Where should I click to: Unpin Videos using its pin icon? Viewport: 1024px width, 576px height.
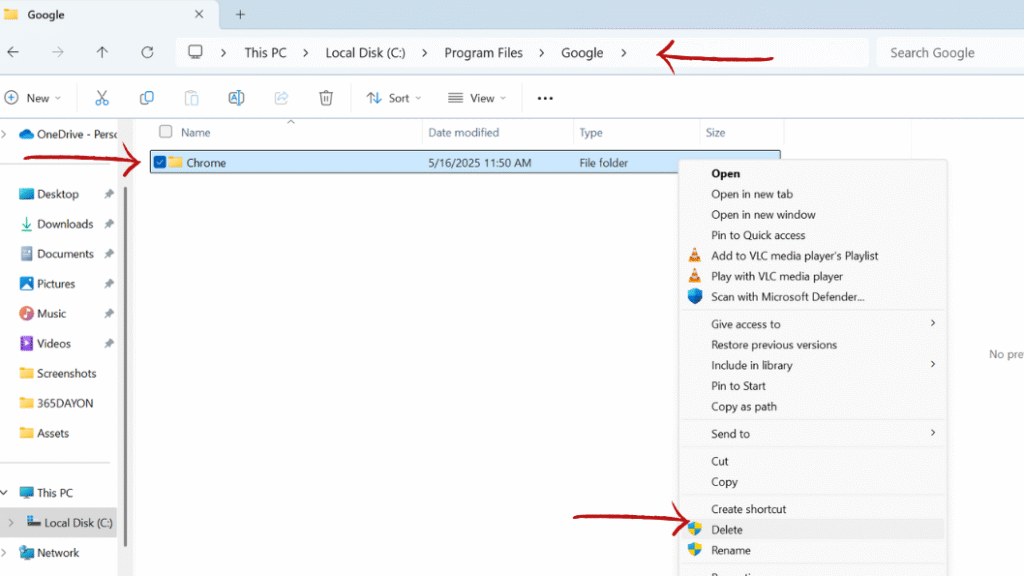tap(108, 344)
